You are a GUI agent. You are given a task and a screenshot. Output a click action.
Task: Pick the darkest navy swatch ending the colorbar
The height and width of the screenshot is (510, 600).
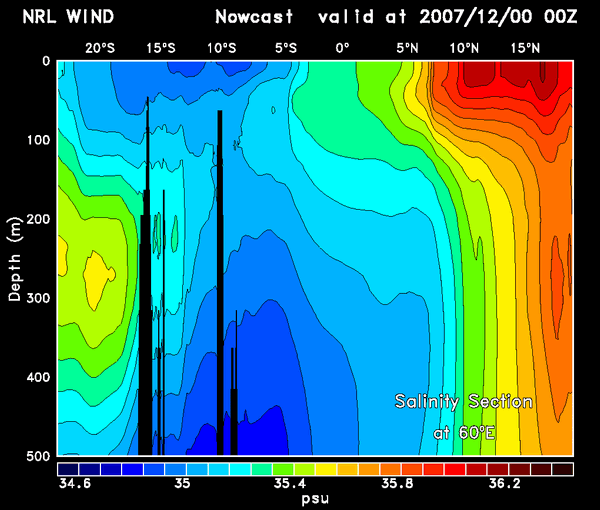(68, 469)
